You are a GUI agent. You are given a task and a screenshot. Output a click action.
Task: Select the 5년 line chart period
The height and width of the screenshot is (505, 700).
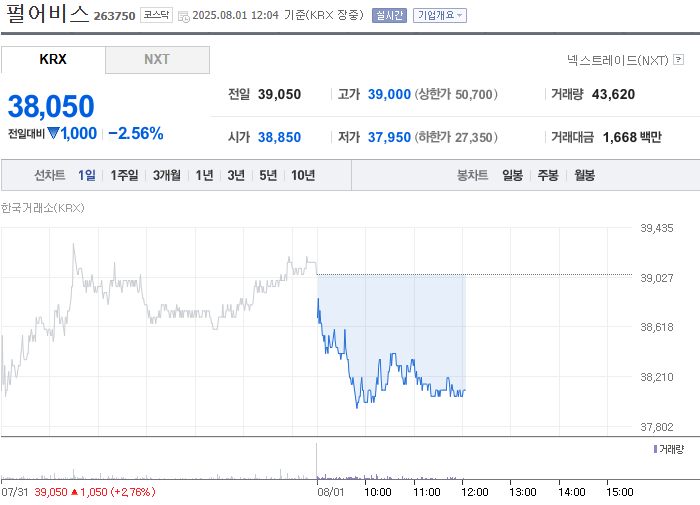point(268,175)
